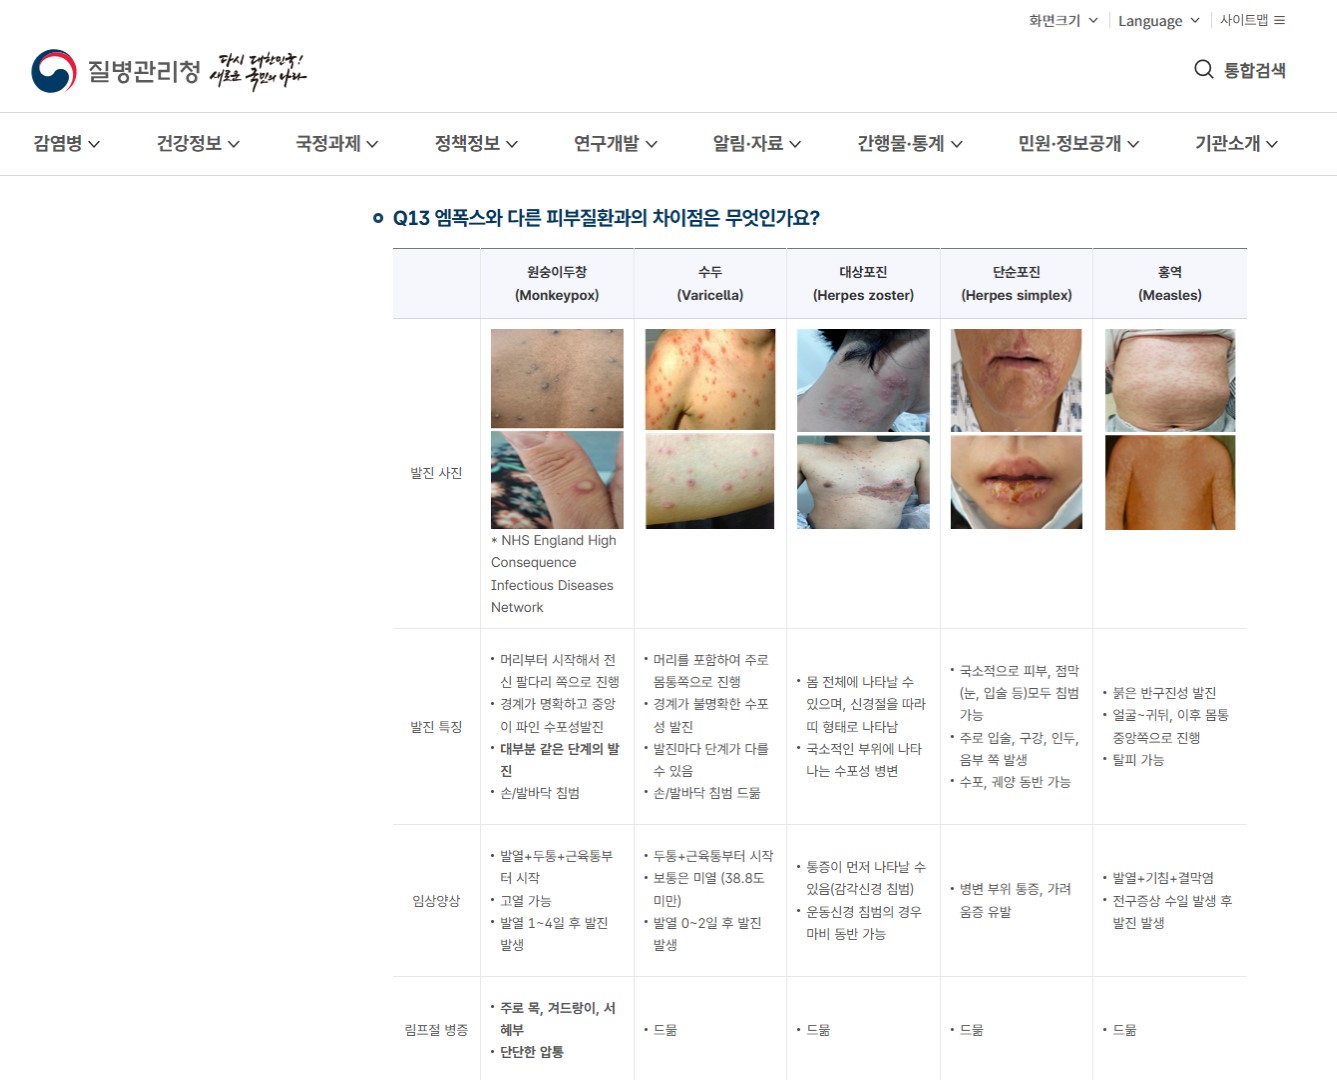Open the 연구개발 menu
This screenshot has height=1080, width=1337.
[615, 144]
